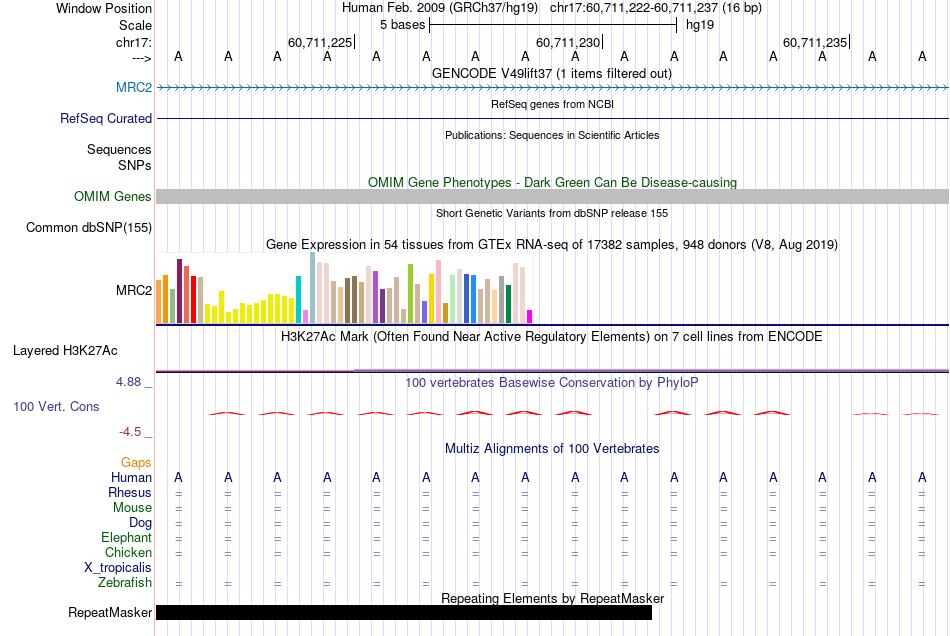This screenshot has width=950, height=636.
Task: Click the Common dbSNP(155) track label
Action: tap(89, 228)
